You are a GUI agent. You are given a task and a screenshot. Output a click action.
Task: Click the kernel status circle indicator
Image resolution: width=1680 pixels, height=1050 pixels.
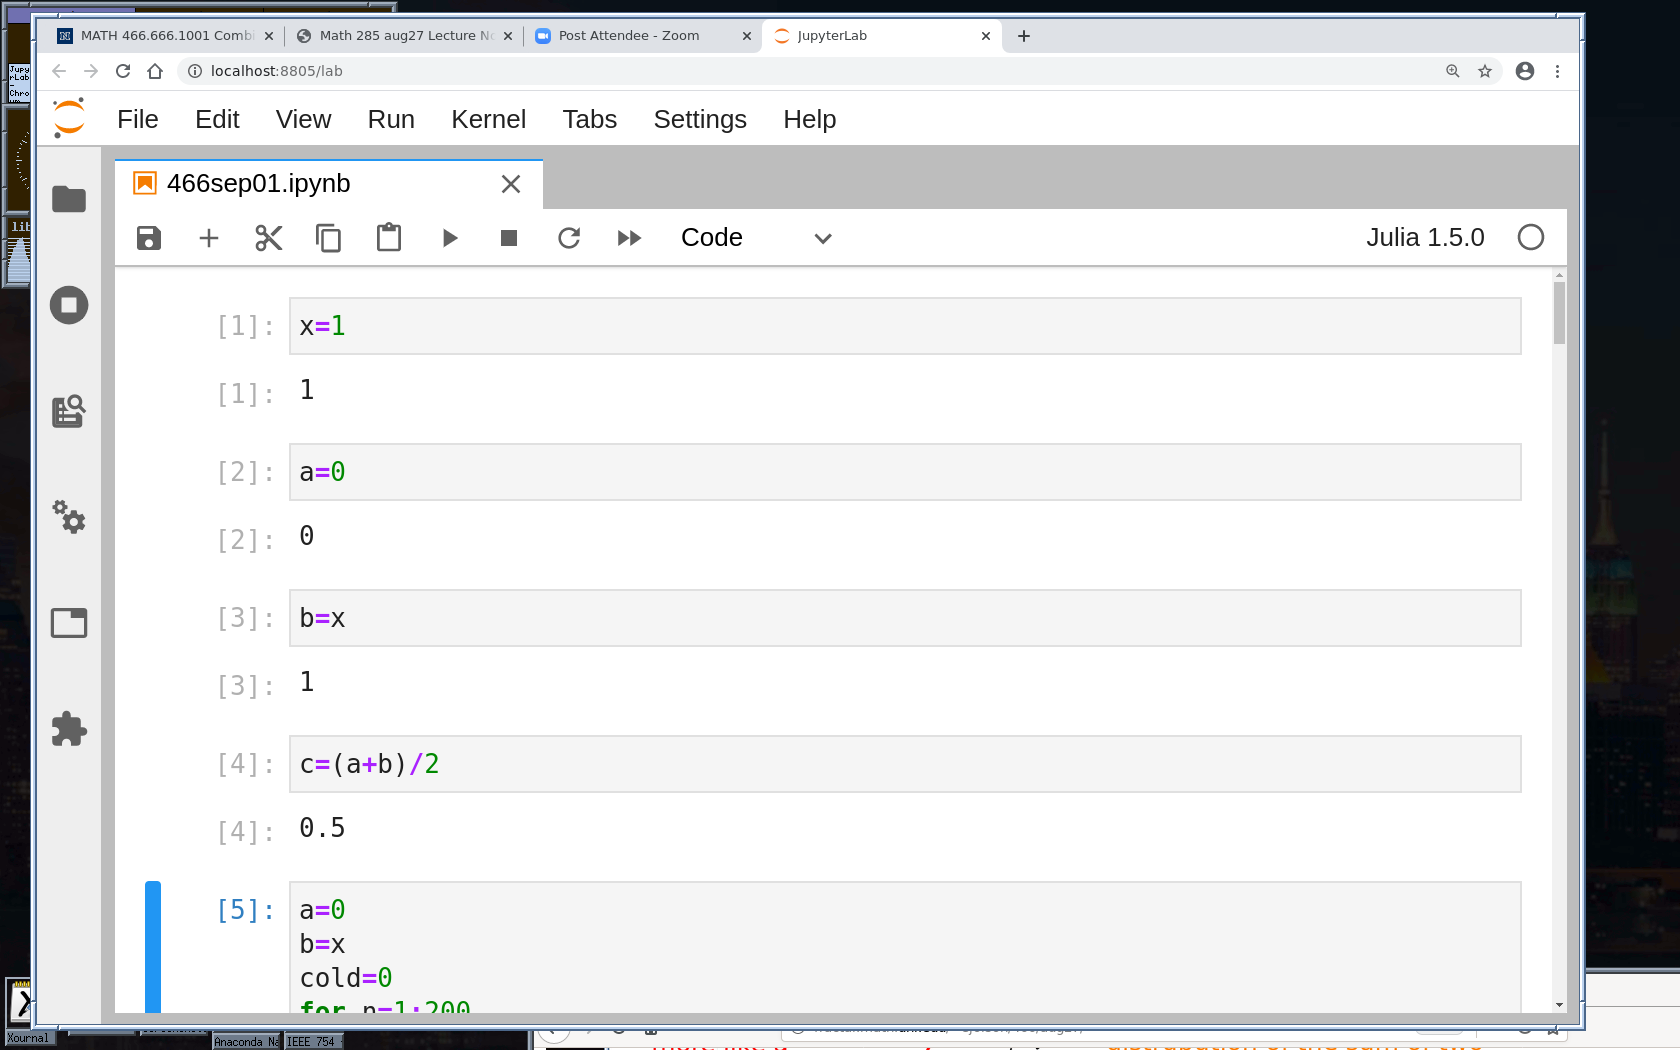1530,238
